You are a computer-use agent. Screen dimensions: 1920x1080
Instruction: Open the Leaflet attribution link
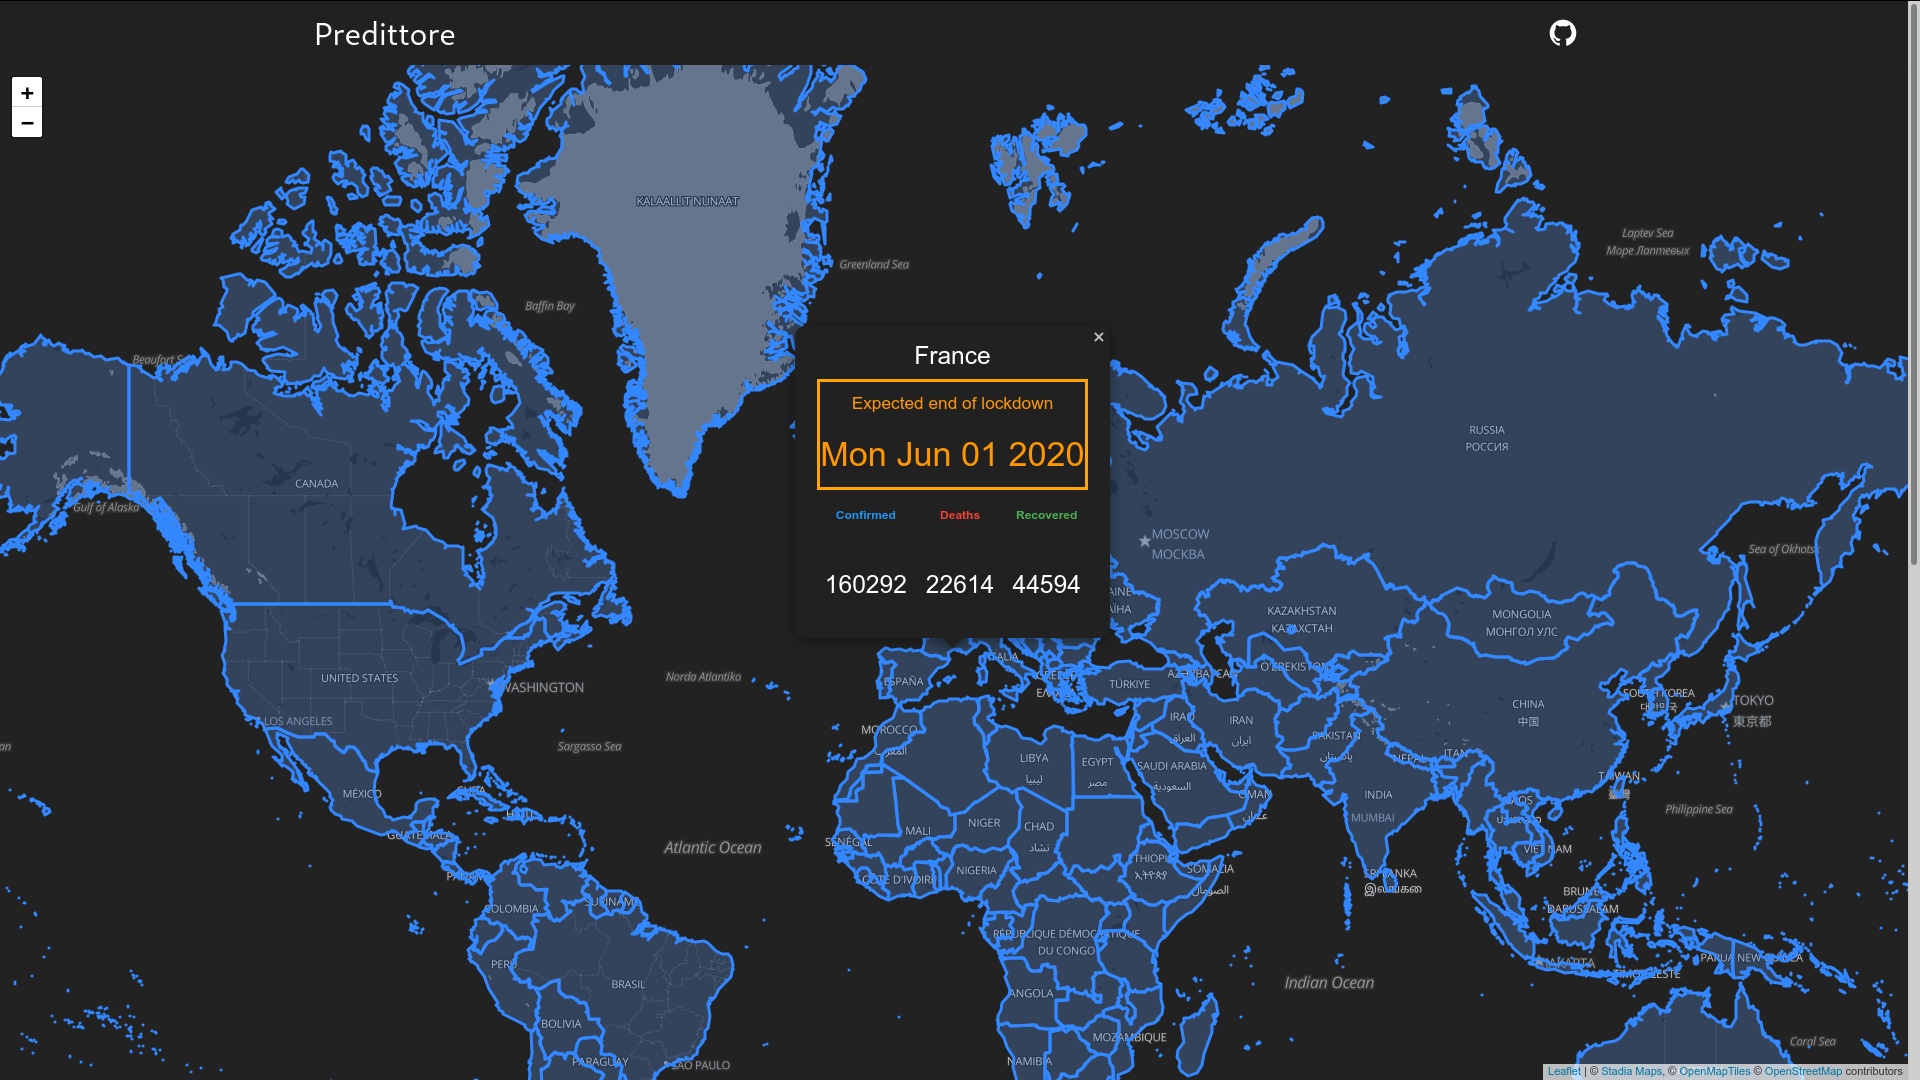(1564, 1071)
